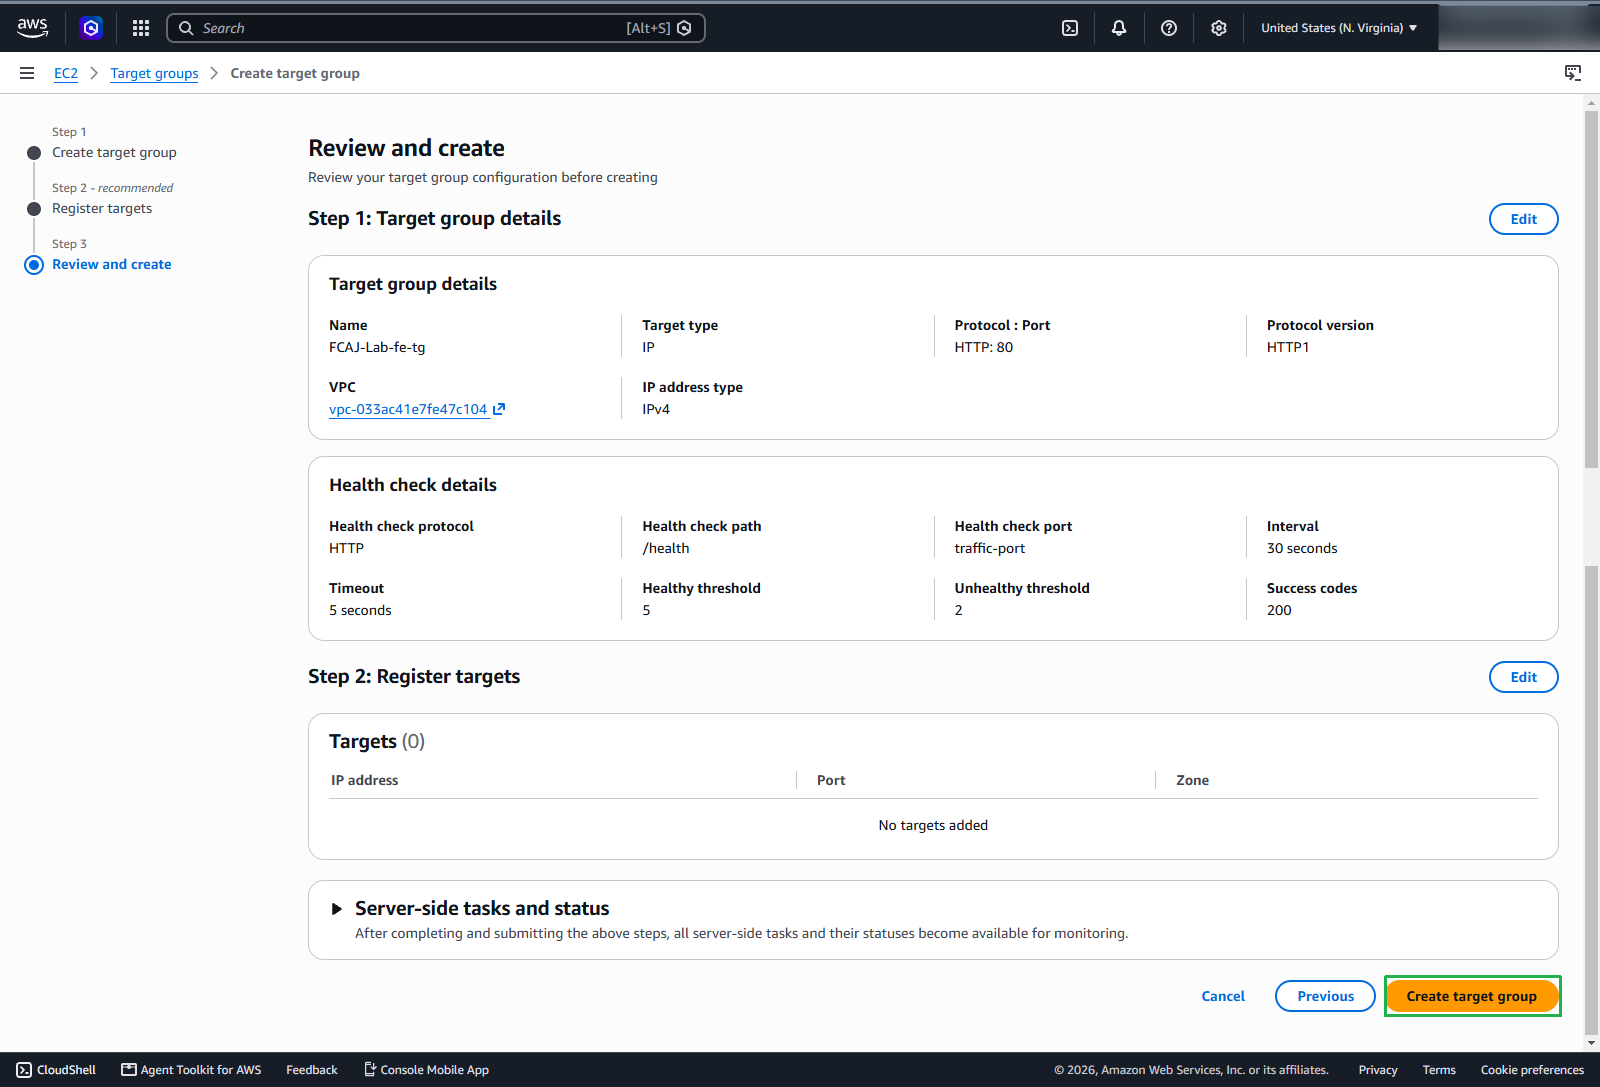Go back with the Previous button
Screen dimensions: 1600x1087
pyautogui.click(x=1325, y=996)
